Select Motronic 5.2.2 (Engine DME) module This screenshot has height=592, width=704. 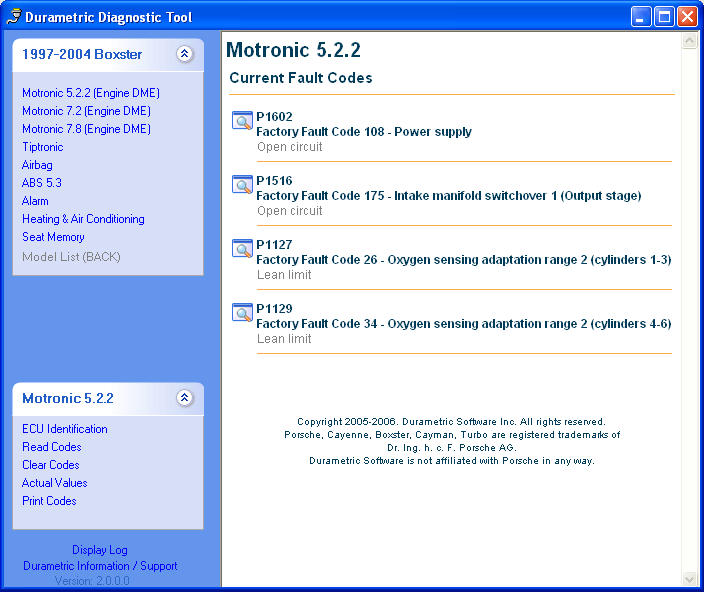91,93
